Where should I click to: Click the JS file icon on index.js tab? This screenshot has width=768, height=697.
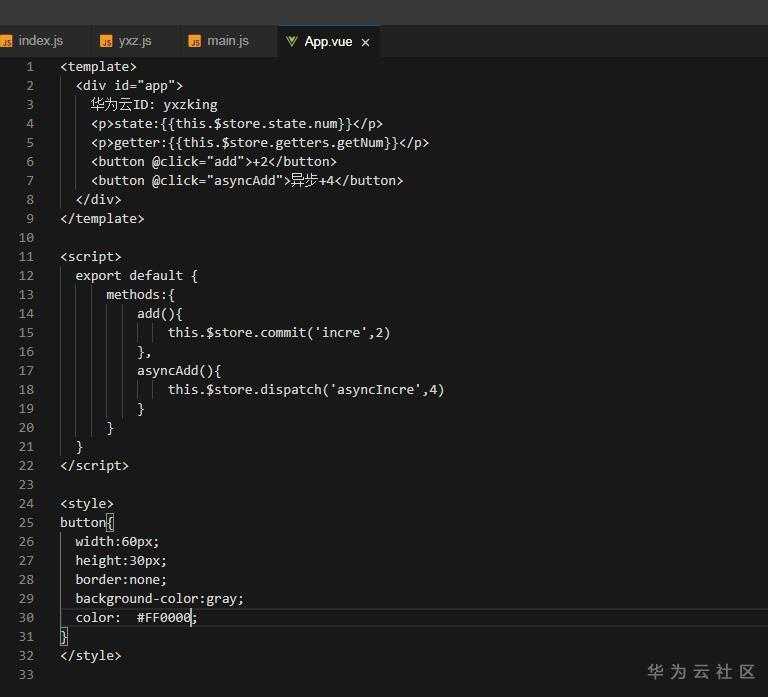point(6,41)
